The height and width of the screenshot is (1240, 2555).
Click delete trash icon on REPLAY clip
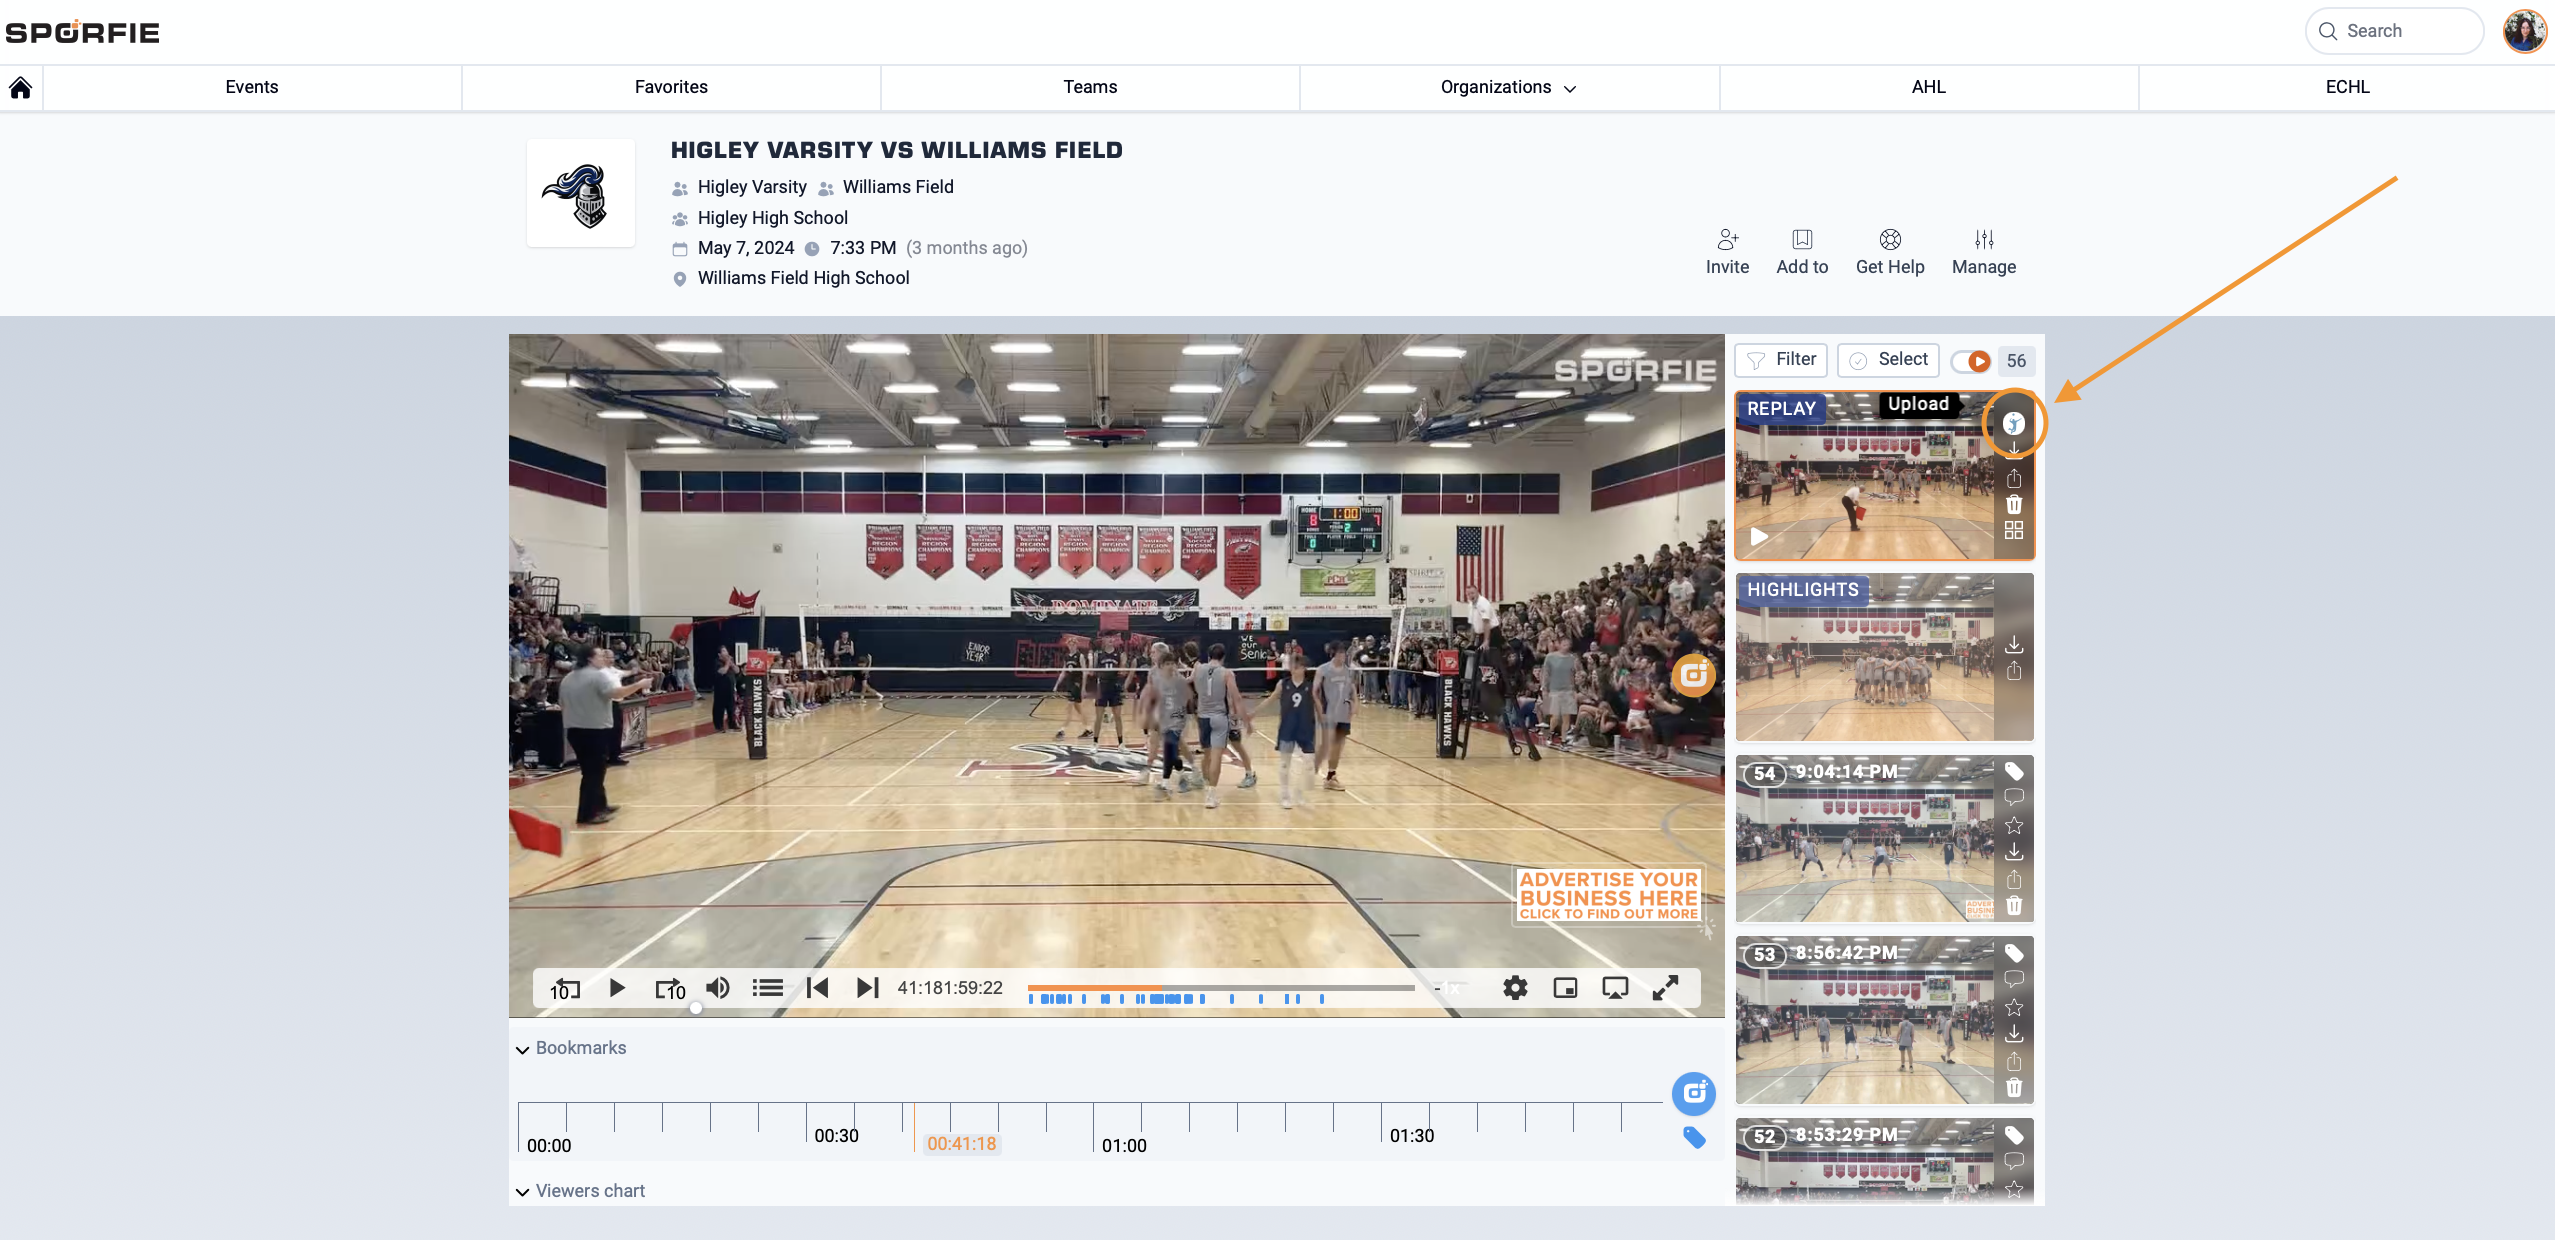click(2014, 505)
